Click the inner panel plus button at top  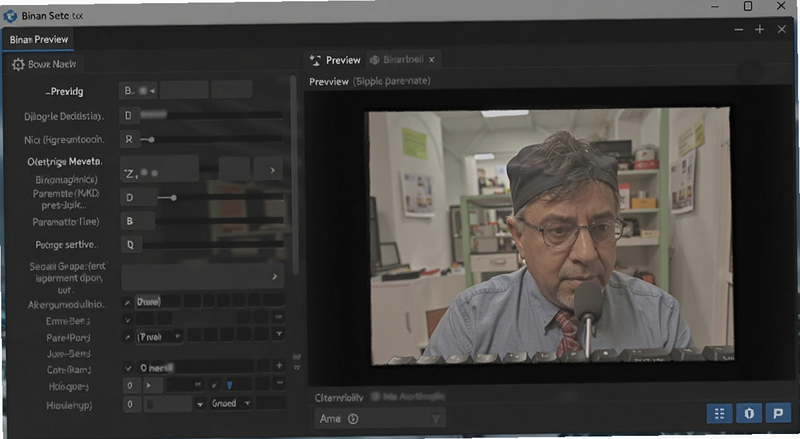[x=760, y=30]
